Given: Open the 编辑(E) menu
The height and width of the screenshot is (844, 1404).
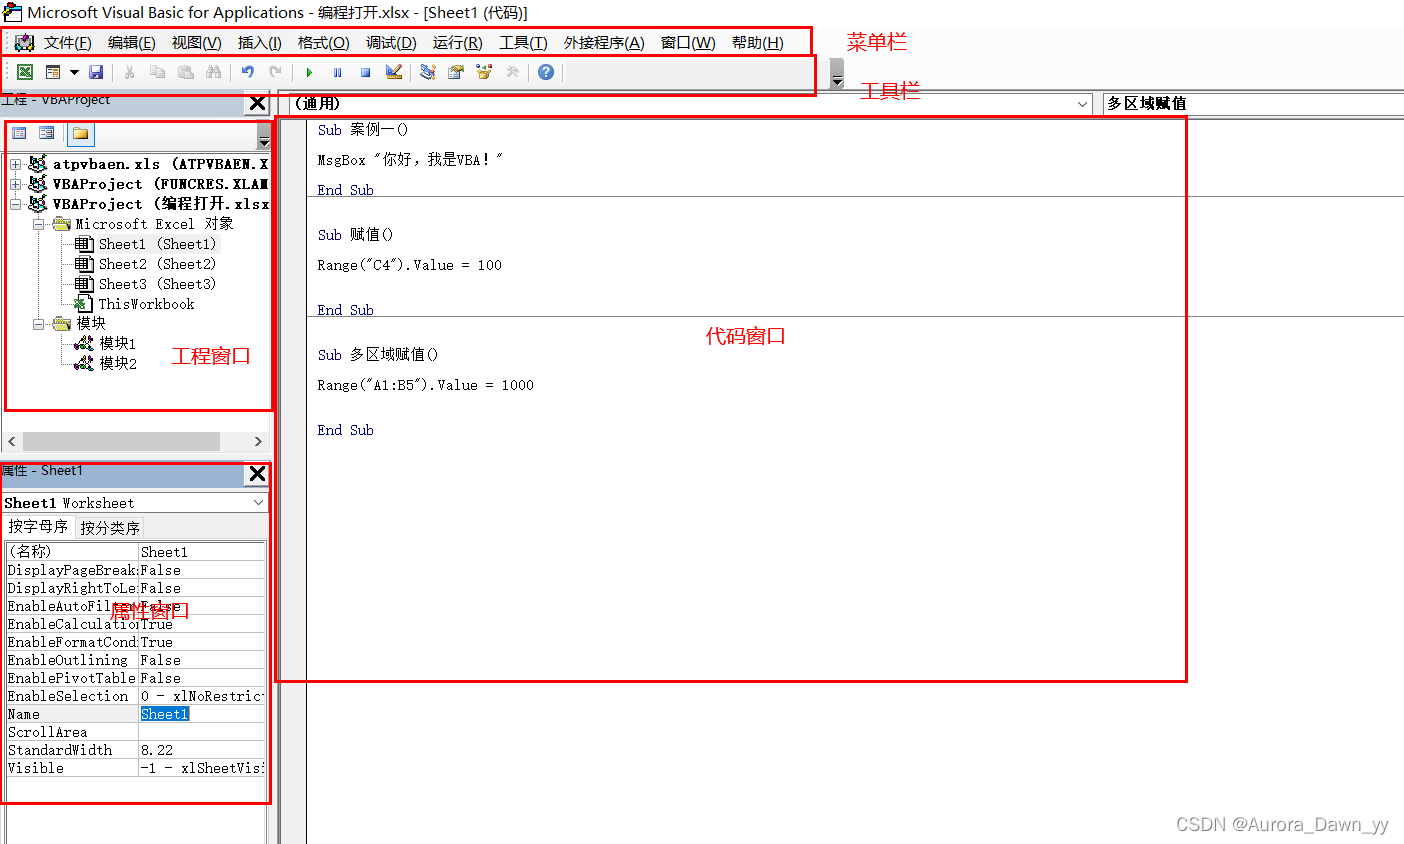Looking at the screenshot, I should 131,42.
